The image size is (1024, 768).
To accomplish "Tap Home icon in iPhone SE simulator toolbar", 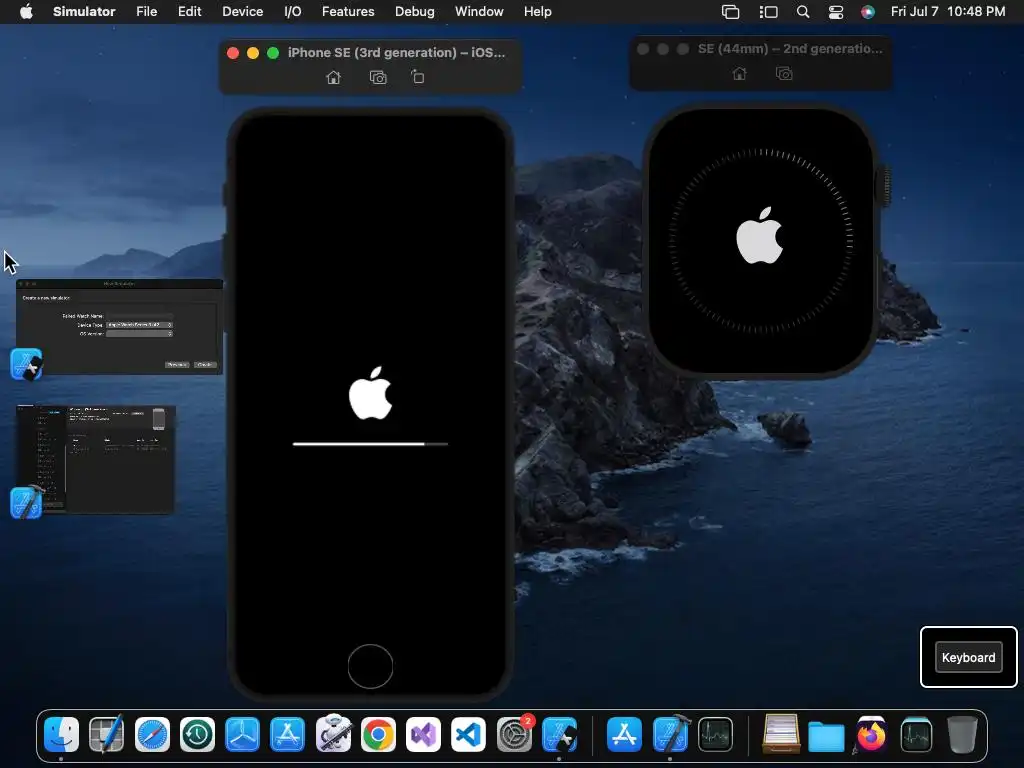I will click(x=333, y=78).
